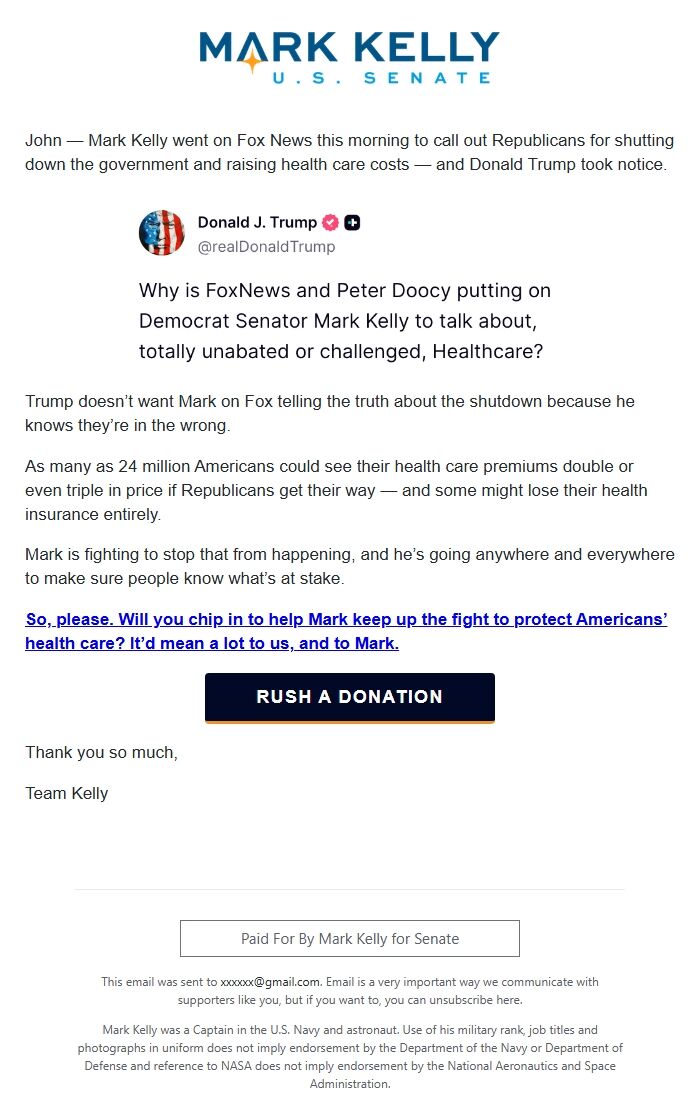
Task: Click the 'Mark is fighting' paragraph
Action: click(x=350, y=567)
